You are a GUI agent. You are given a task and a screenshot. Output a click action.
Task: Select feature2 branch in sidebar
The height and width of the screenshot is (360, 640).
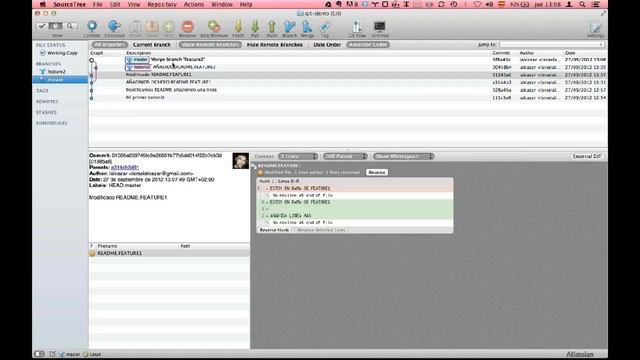pos(56,71)
